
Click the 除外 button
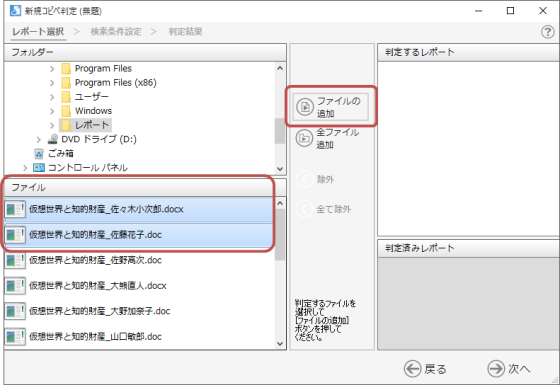(x=315, y=179)
